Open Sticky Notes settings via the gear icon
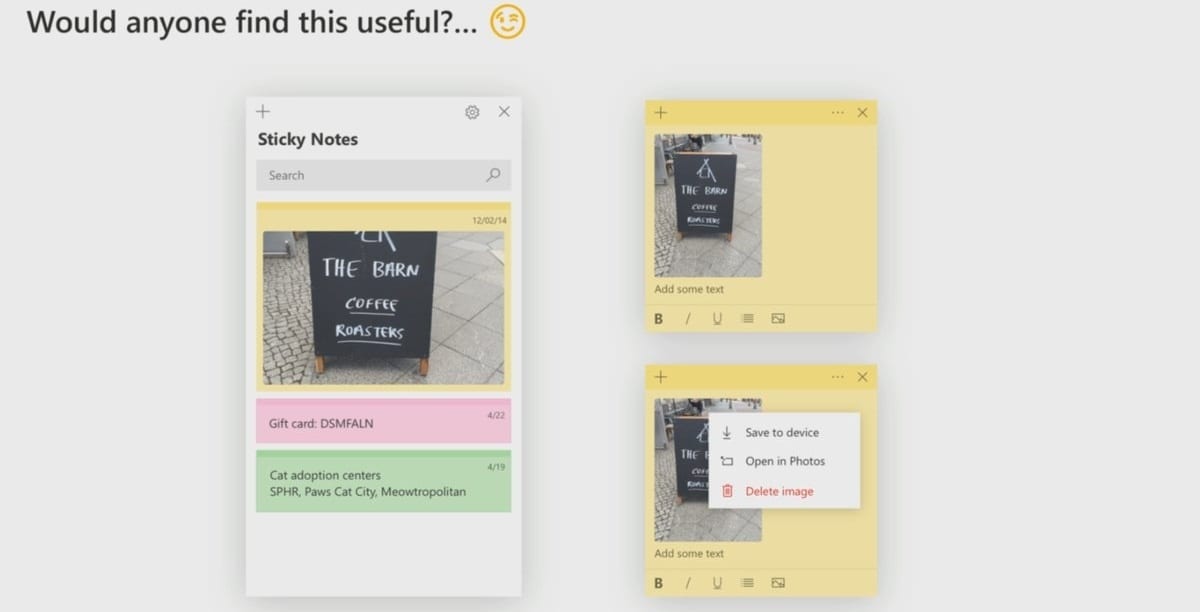 pos(471,112)
